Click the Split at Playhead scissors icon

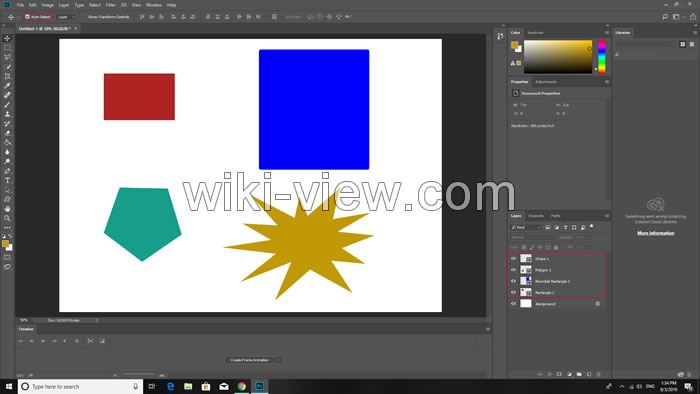point(91,341)
